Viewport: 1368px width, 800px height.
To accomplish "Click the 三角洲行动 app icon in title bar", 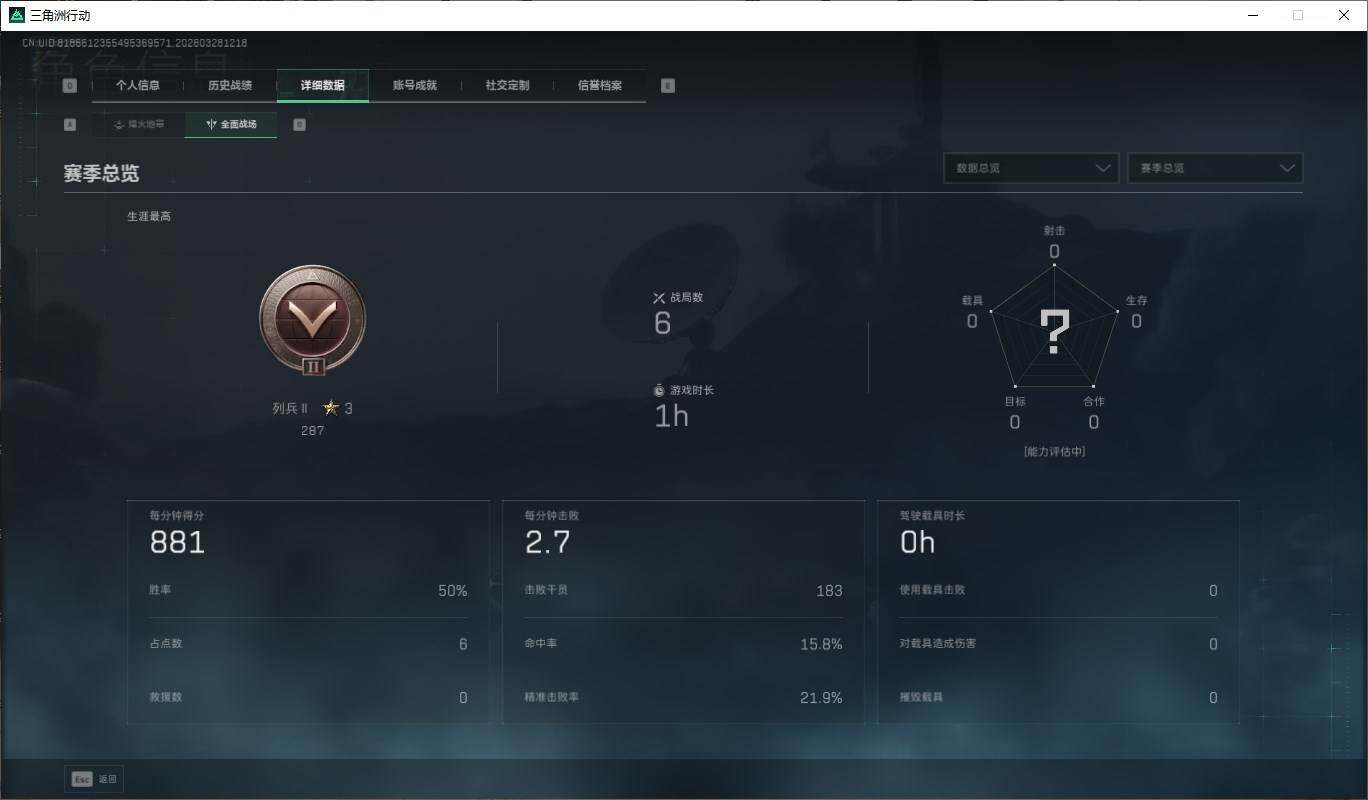I will (16, 15).
